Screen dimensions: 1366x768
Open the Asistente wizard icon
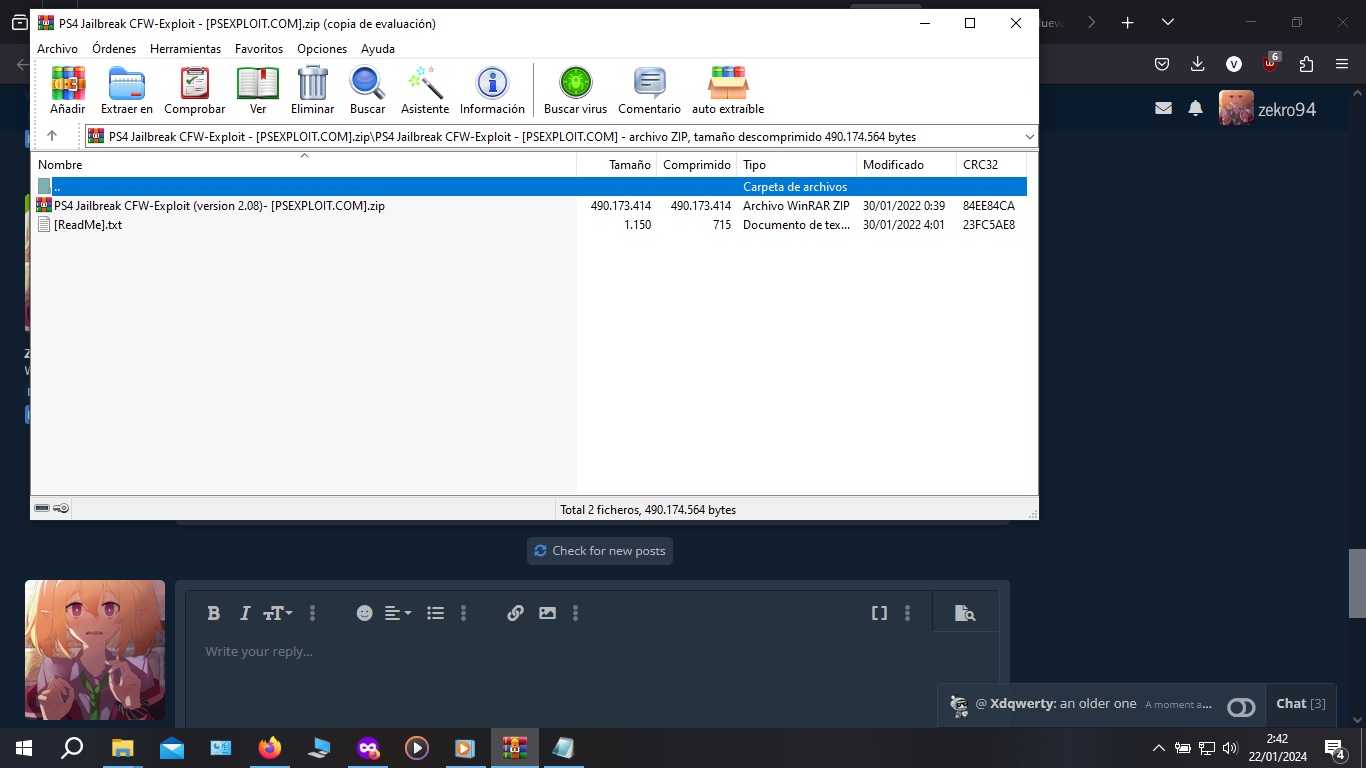pyautogui.click(x=425, y=91)
